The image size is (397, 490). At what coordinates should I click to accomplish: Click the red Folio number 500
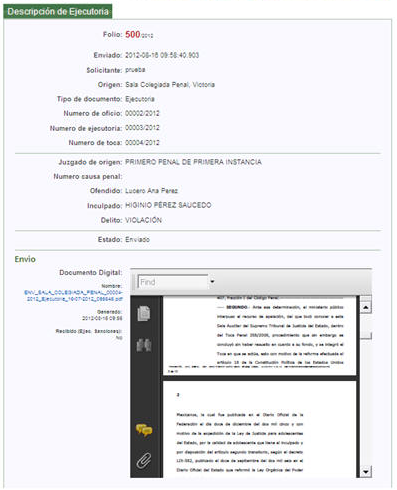pos(133,34)
